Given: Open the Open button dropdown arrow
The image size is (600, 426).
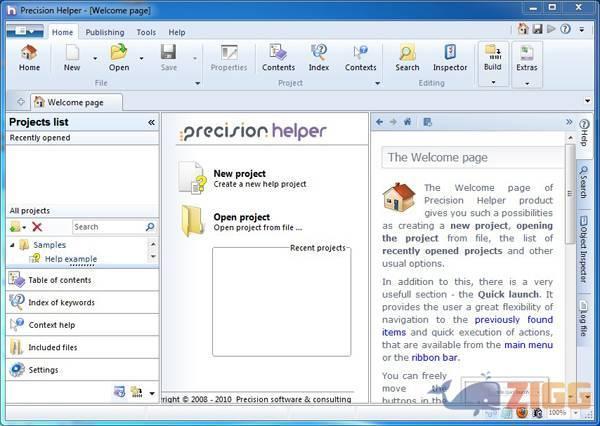Looking at the screenshot, I should pyautogui.click(x=141, y=59).
